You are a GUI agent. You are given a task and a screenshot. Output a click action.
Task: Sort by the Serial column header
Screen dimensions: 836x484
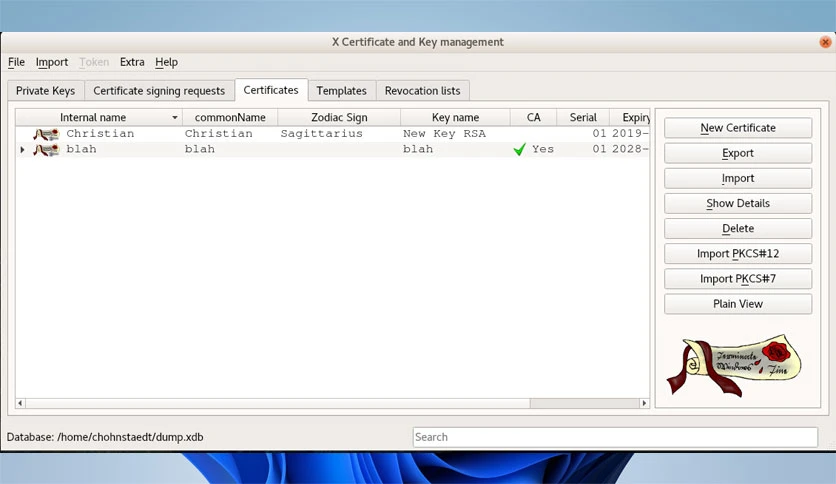click(x=583, y=117)
